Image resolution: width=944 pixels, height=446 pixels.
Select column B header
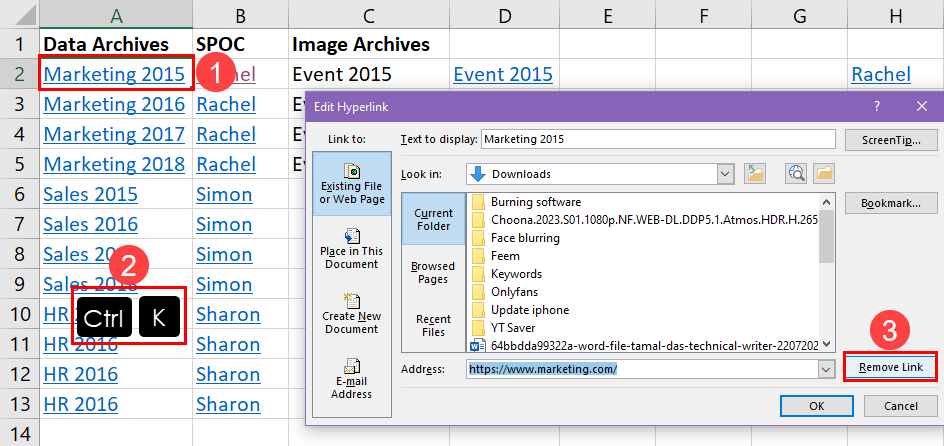tap(240, 16)
